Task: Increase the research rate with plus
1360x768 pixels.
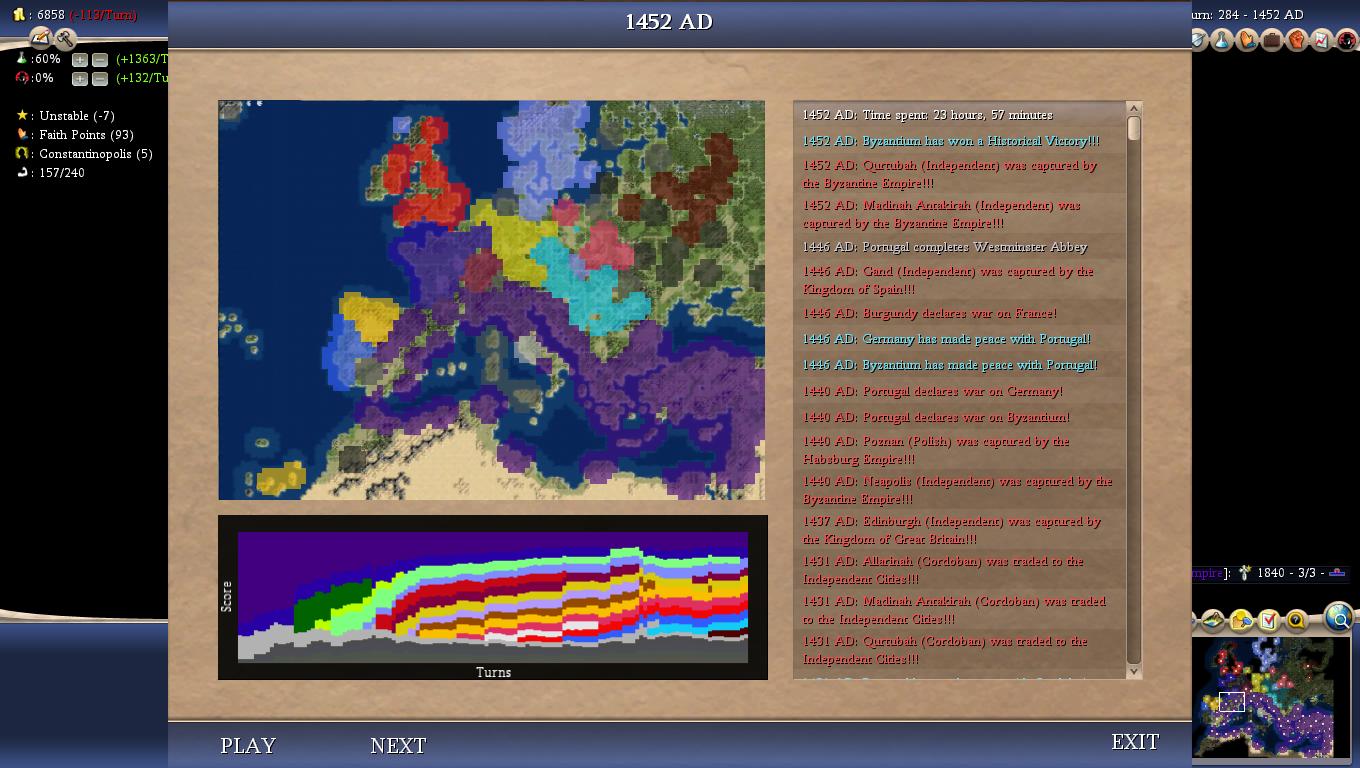Action: pyautogui.click(x=79, y=59)
